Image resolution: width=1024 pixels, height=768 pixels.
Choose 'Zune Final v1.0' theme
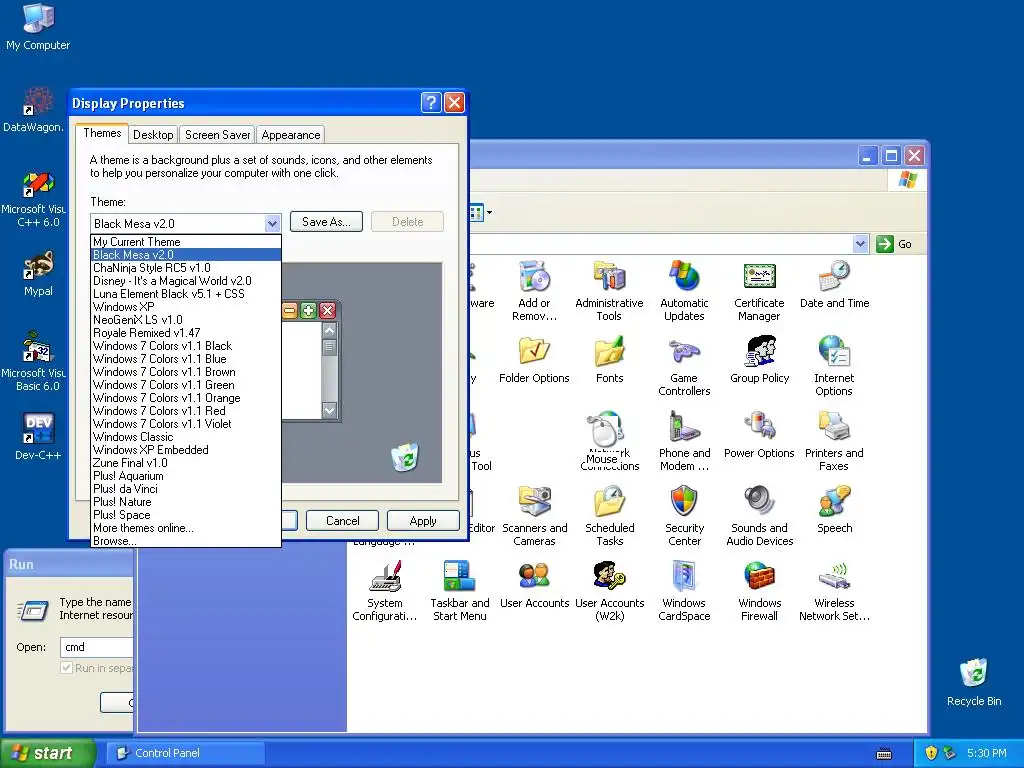(x=185, y=463)
